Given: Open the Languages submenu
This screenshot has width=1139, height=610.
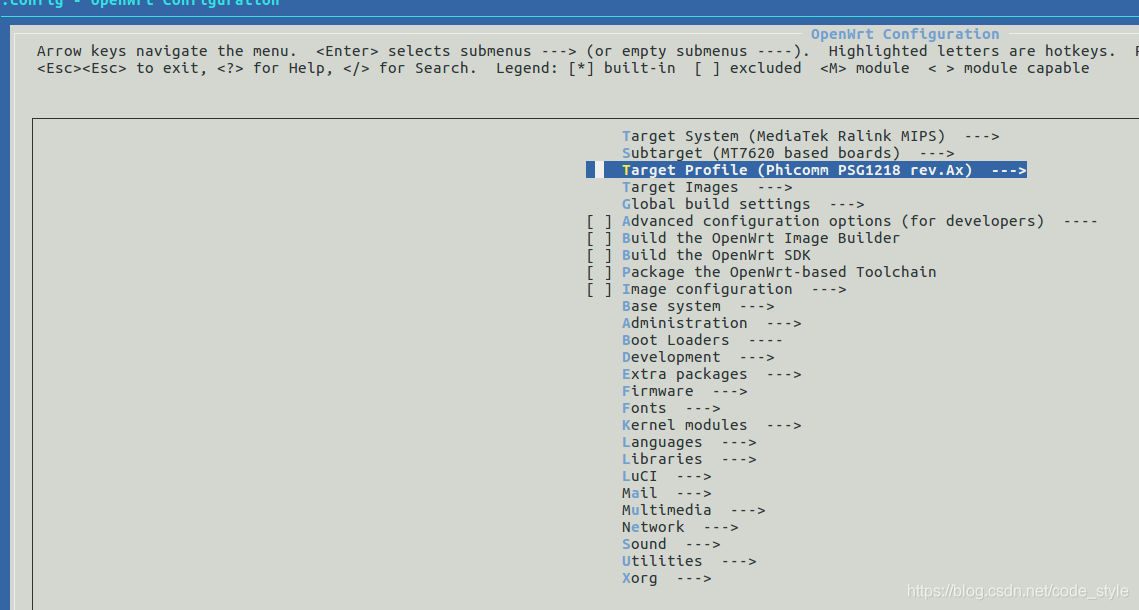Looking at the screenshot, I should pos(689,442).
